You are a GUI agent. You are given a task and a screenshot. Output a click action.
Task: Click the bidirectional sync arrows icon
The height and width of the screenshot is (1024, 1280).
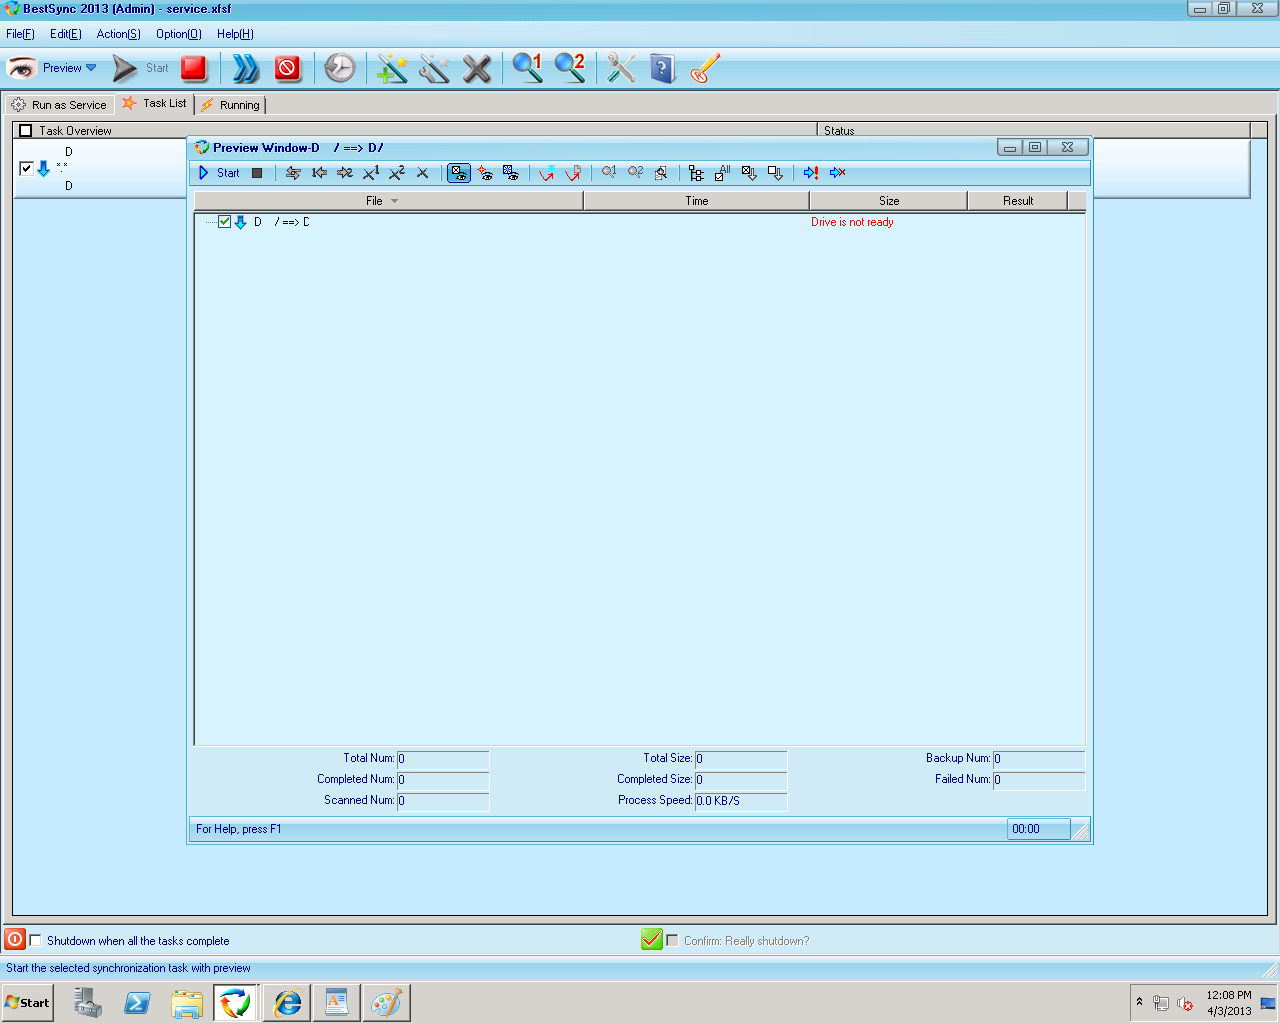tap(293, 173)
